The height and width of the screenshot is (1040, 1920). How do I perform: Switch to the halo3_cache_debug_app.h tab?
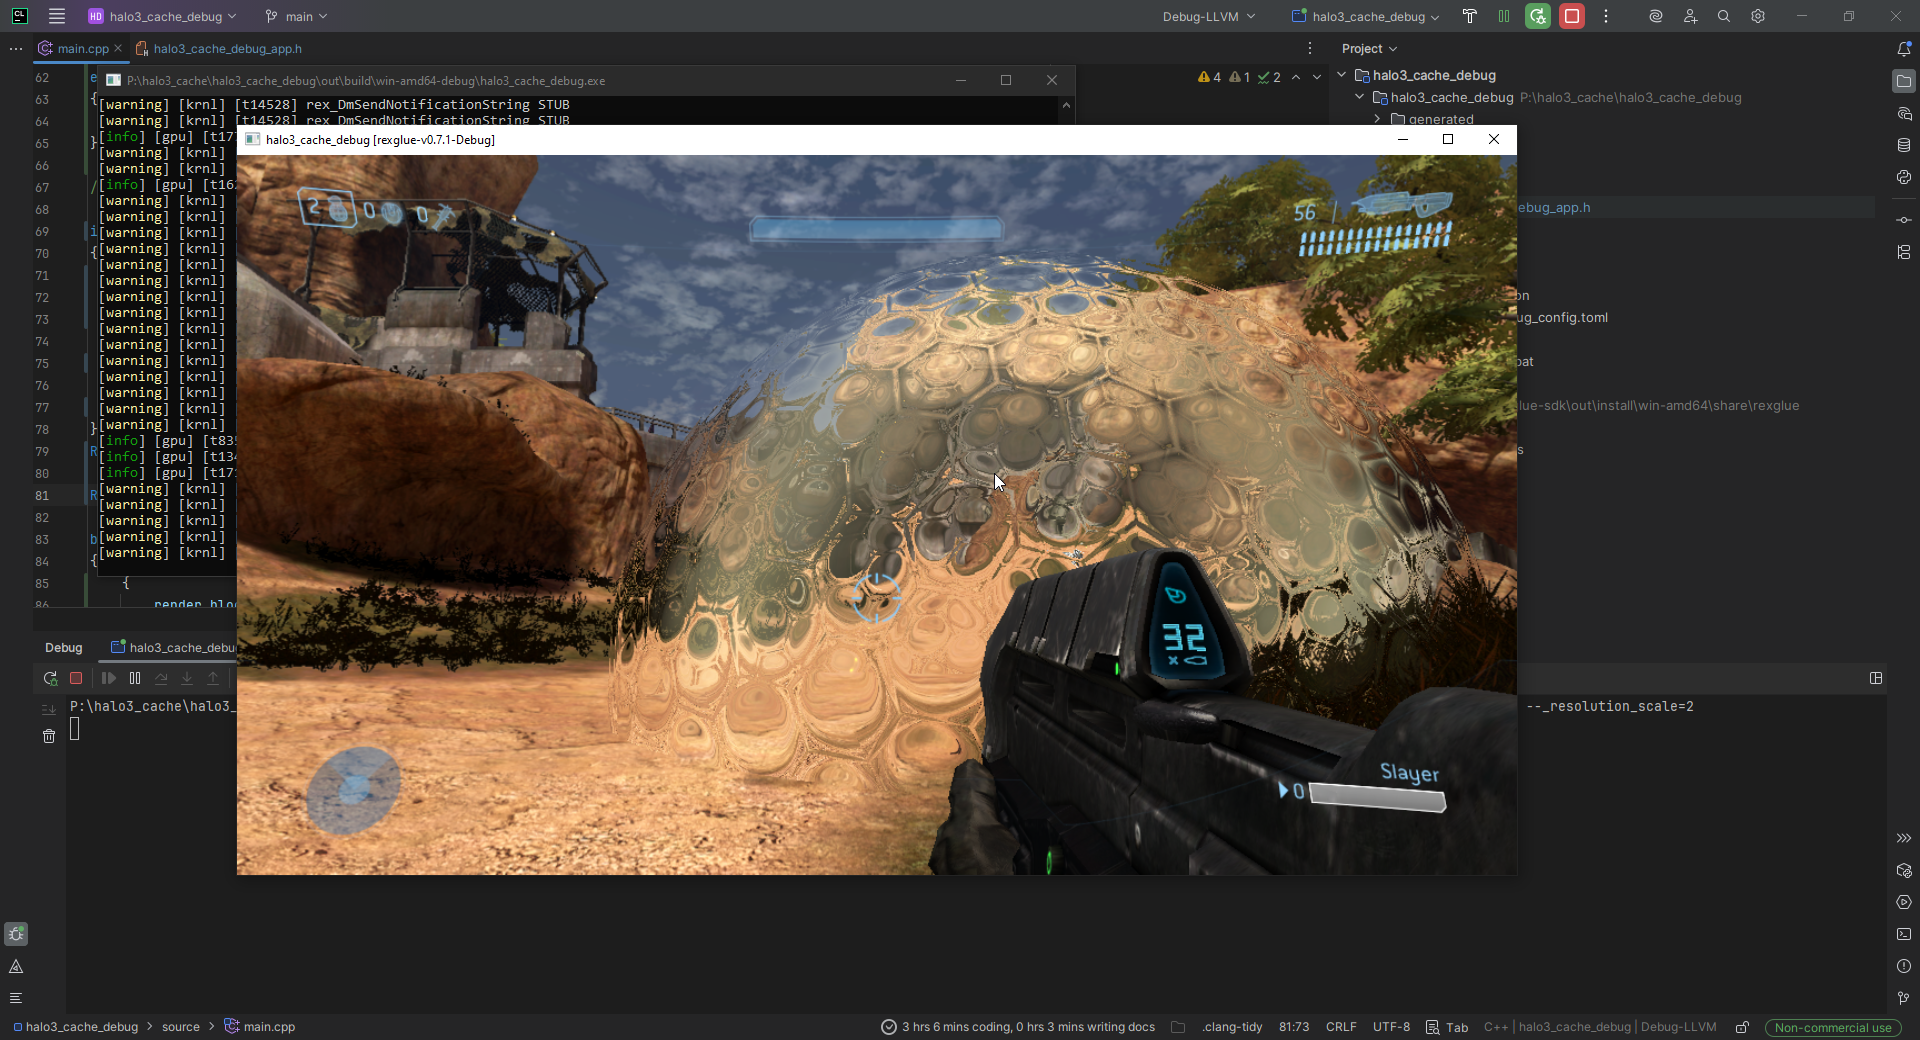(226, 48)
